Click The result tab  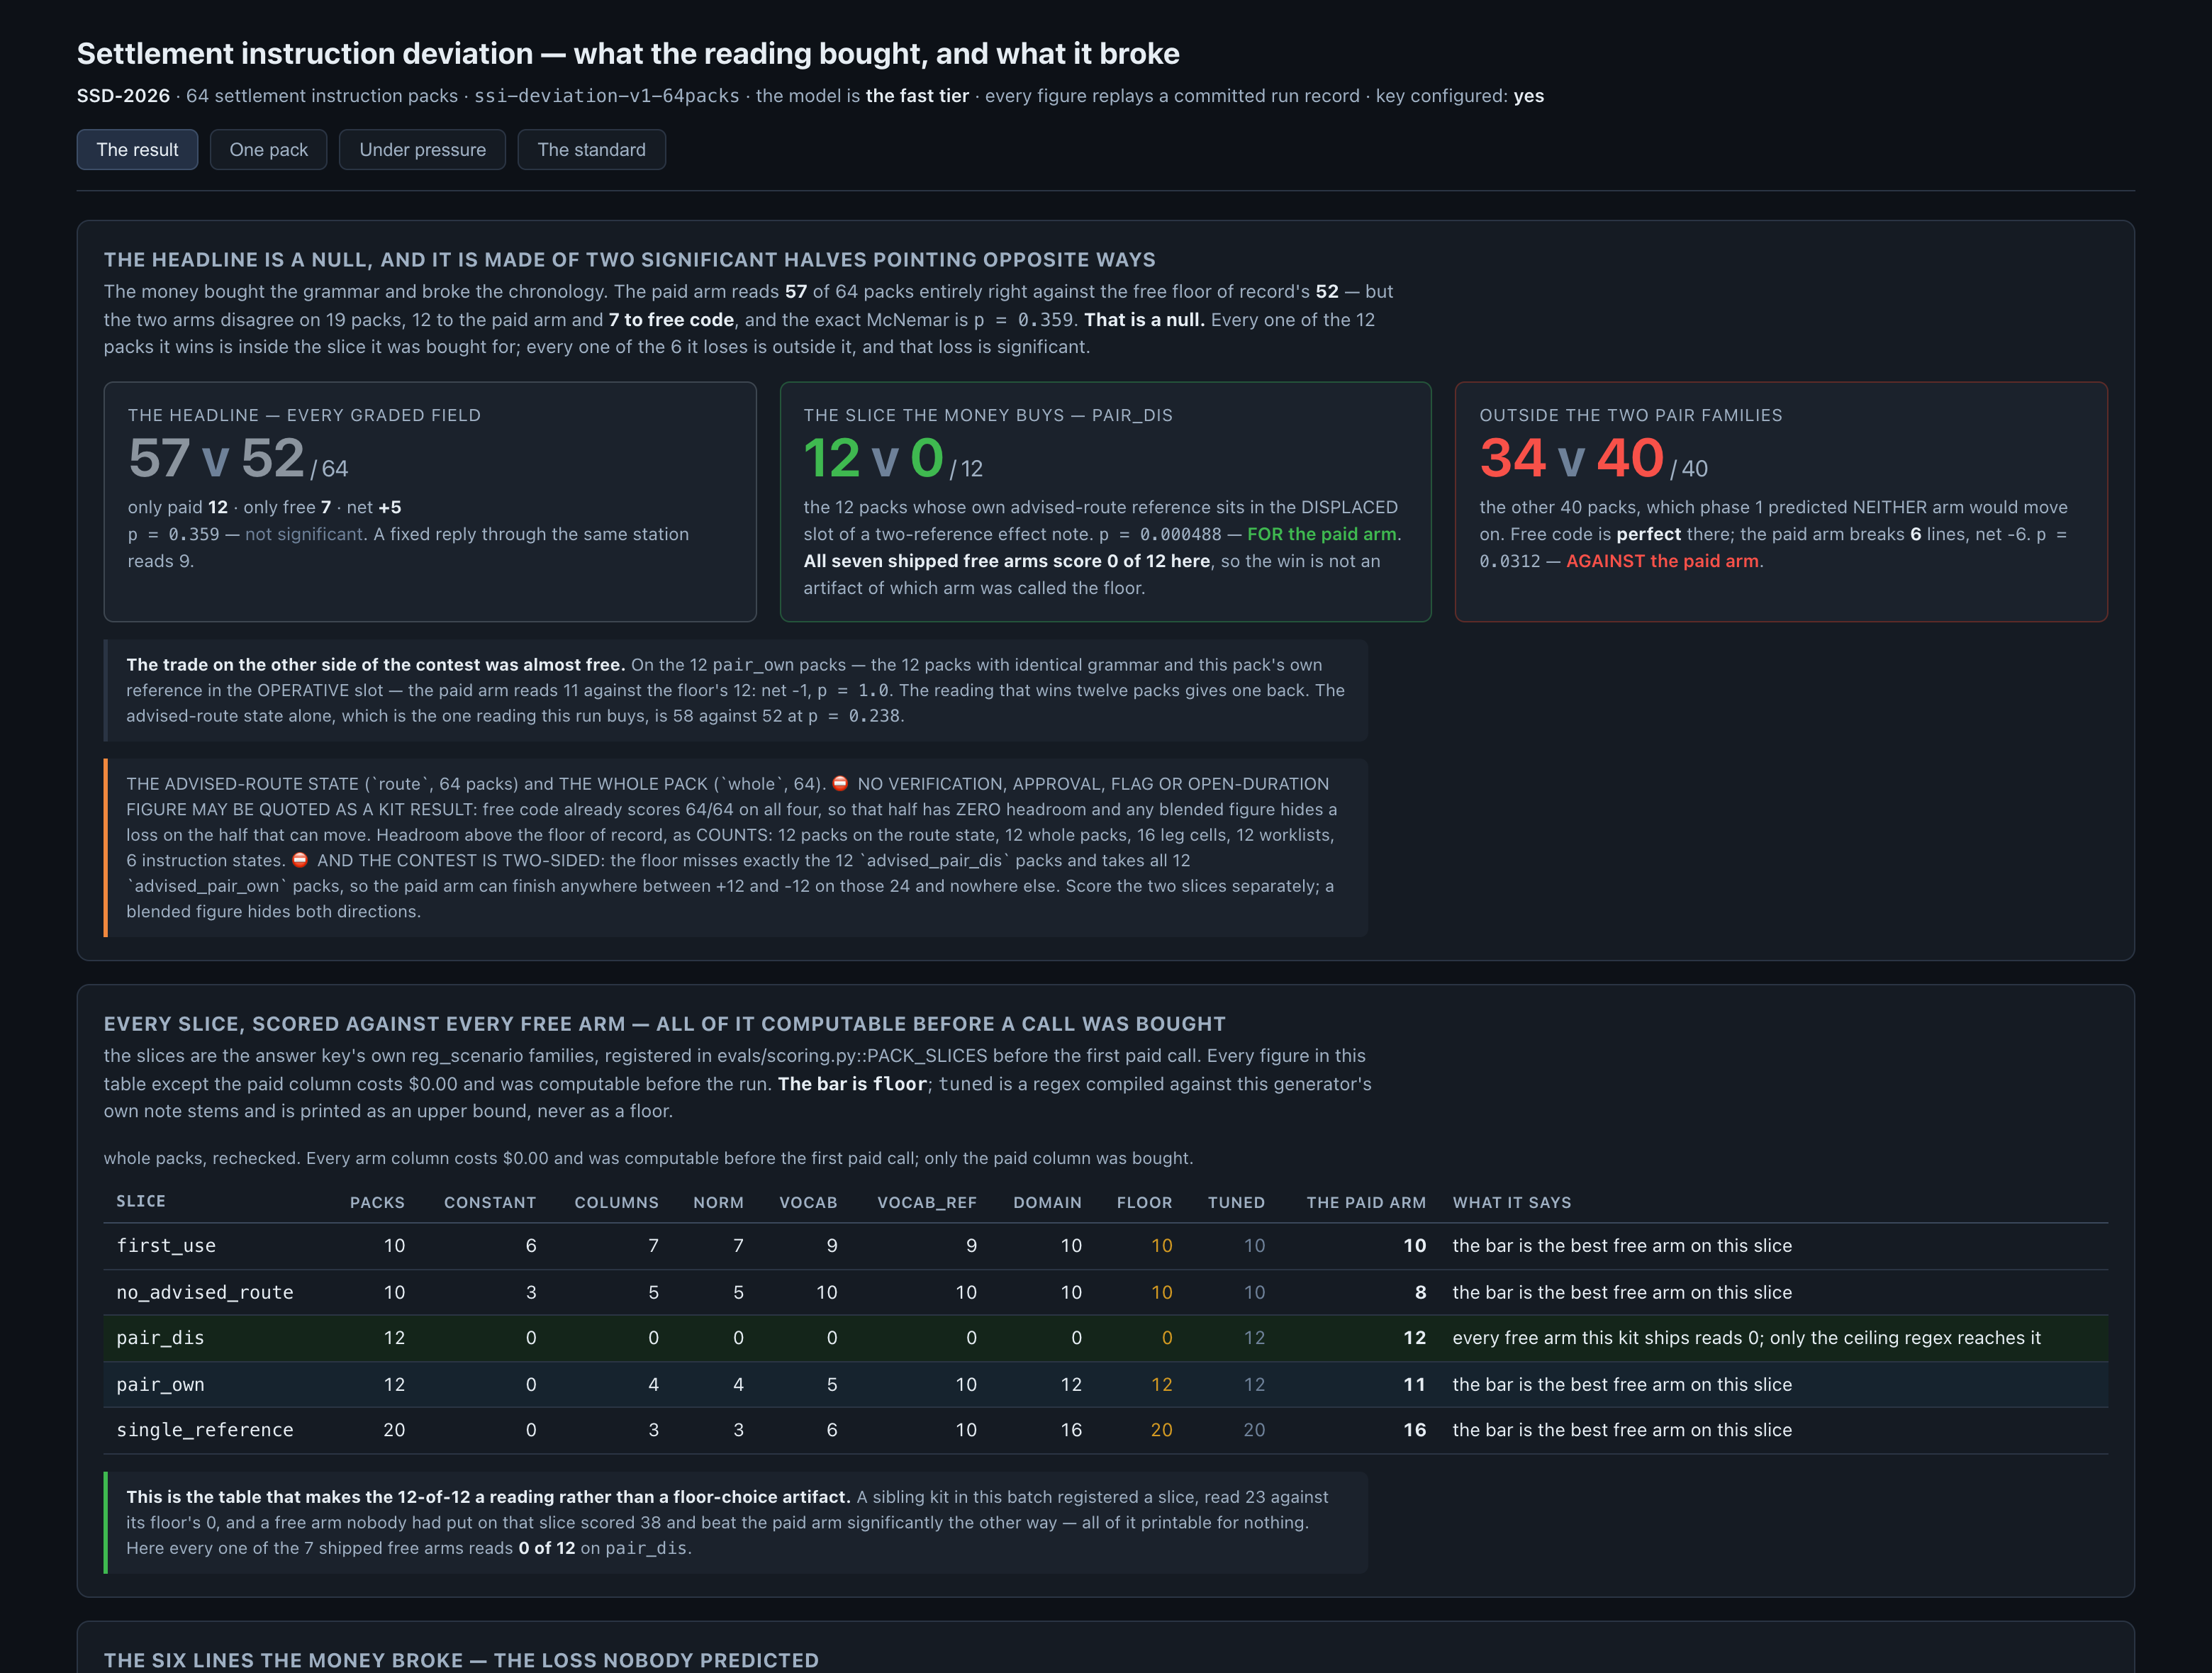[x=137, y=150]
